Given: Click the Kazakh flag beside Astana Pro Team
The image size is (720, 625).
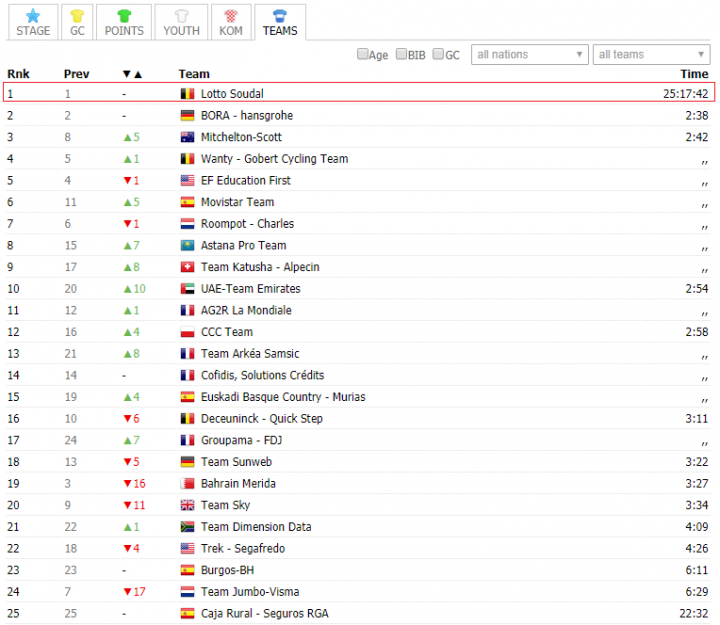Looking at the screenshot, I should [x=187, y=245].
